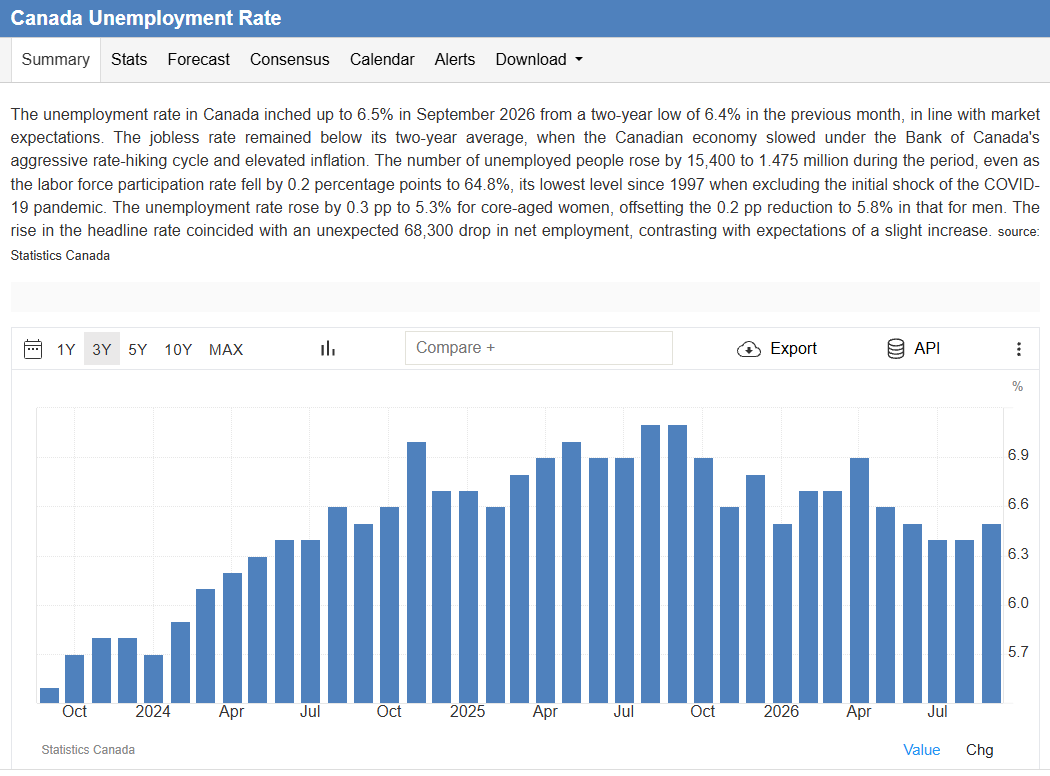
Task: Open the calendar date range icon
Action: tap(33, 349)
